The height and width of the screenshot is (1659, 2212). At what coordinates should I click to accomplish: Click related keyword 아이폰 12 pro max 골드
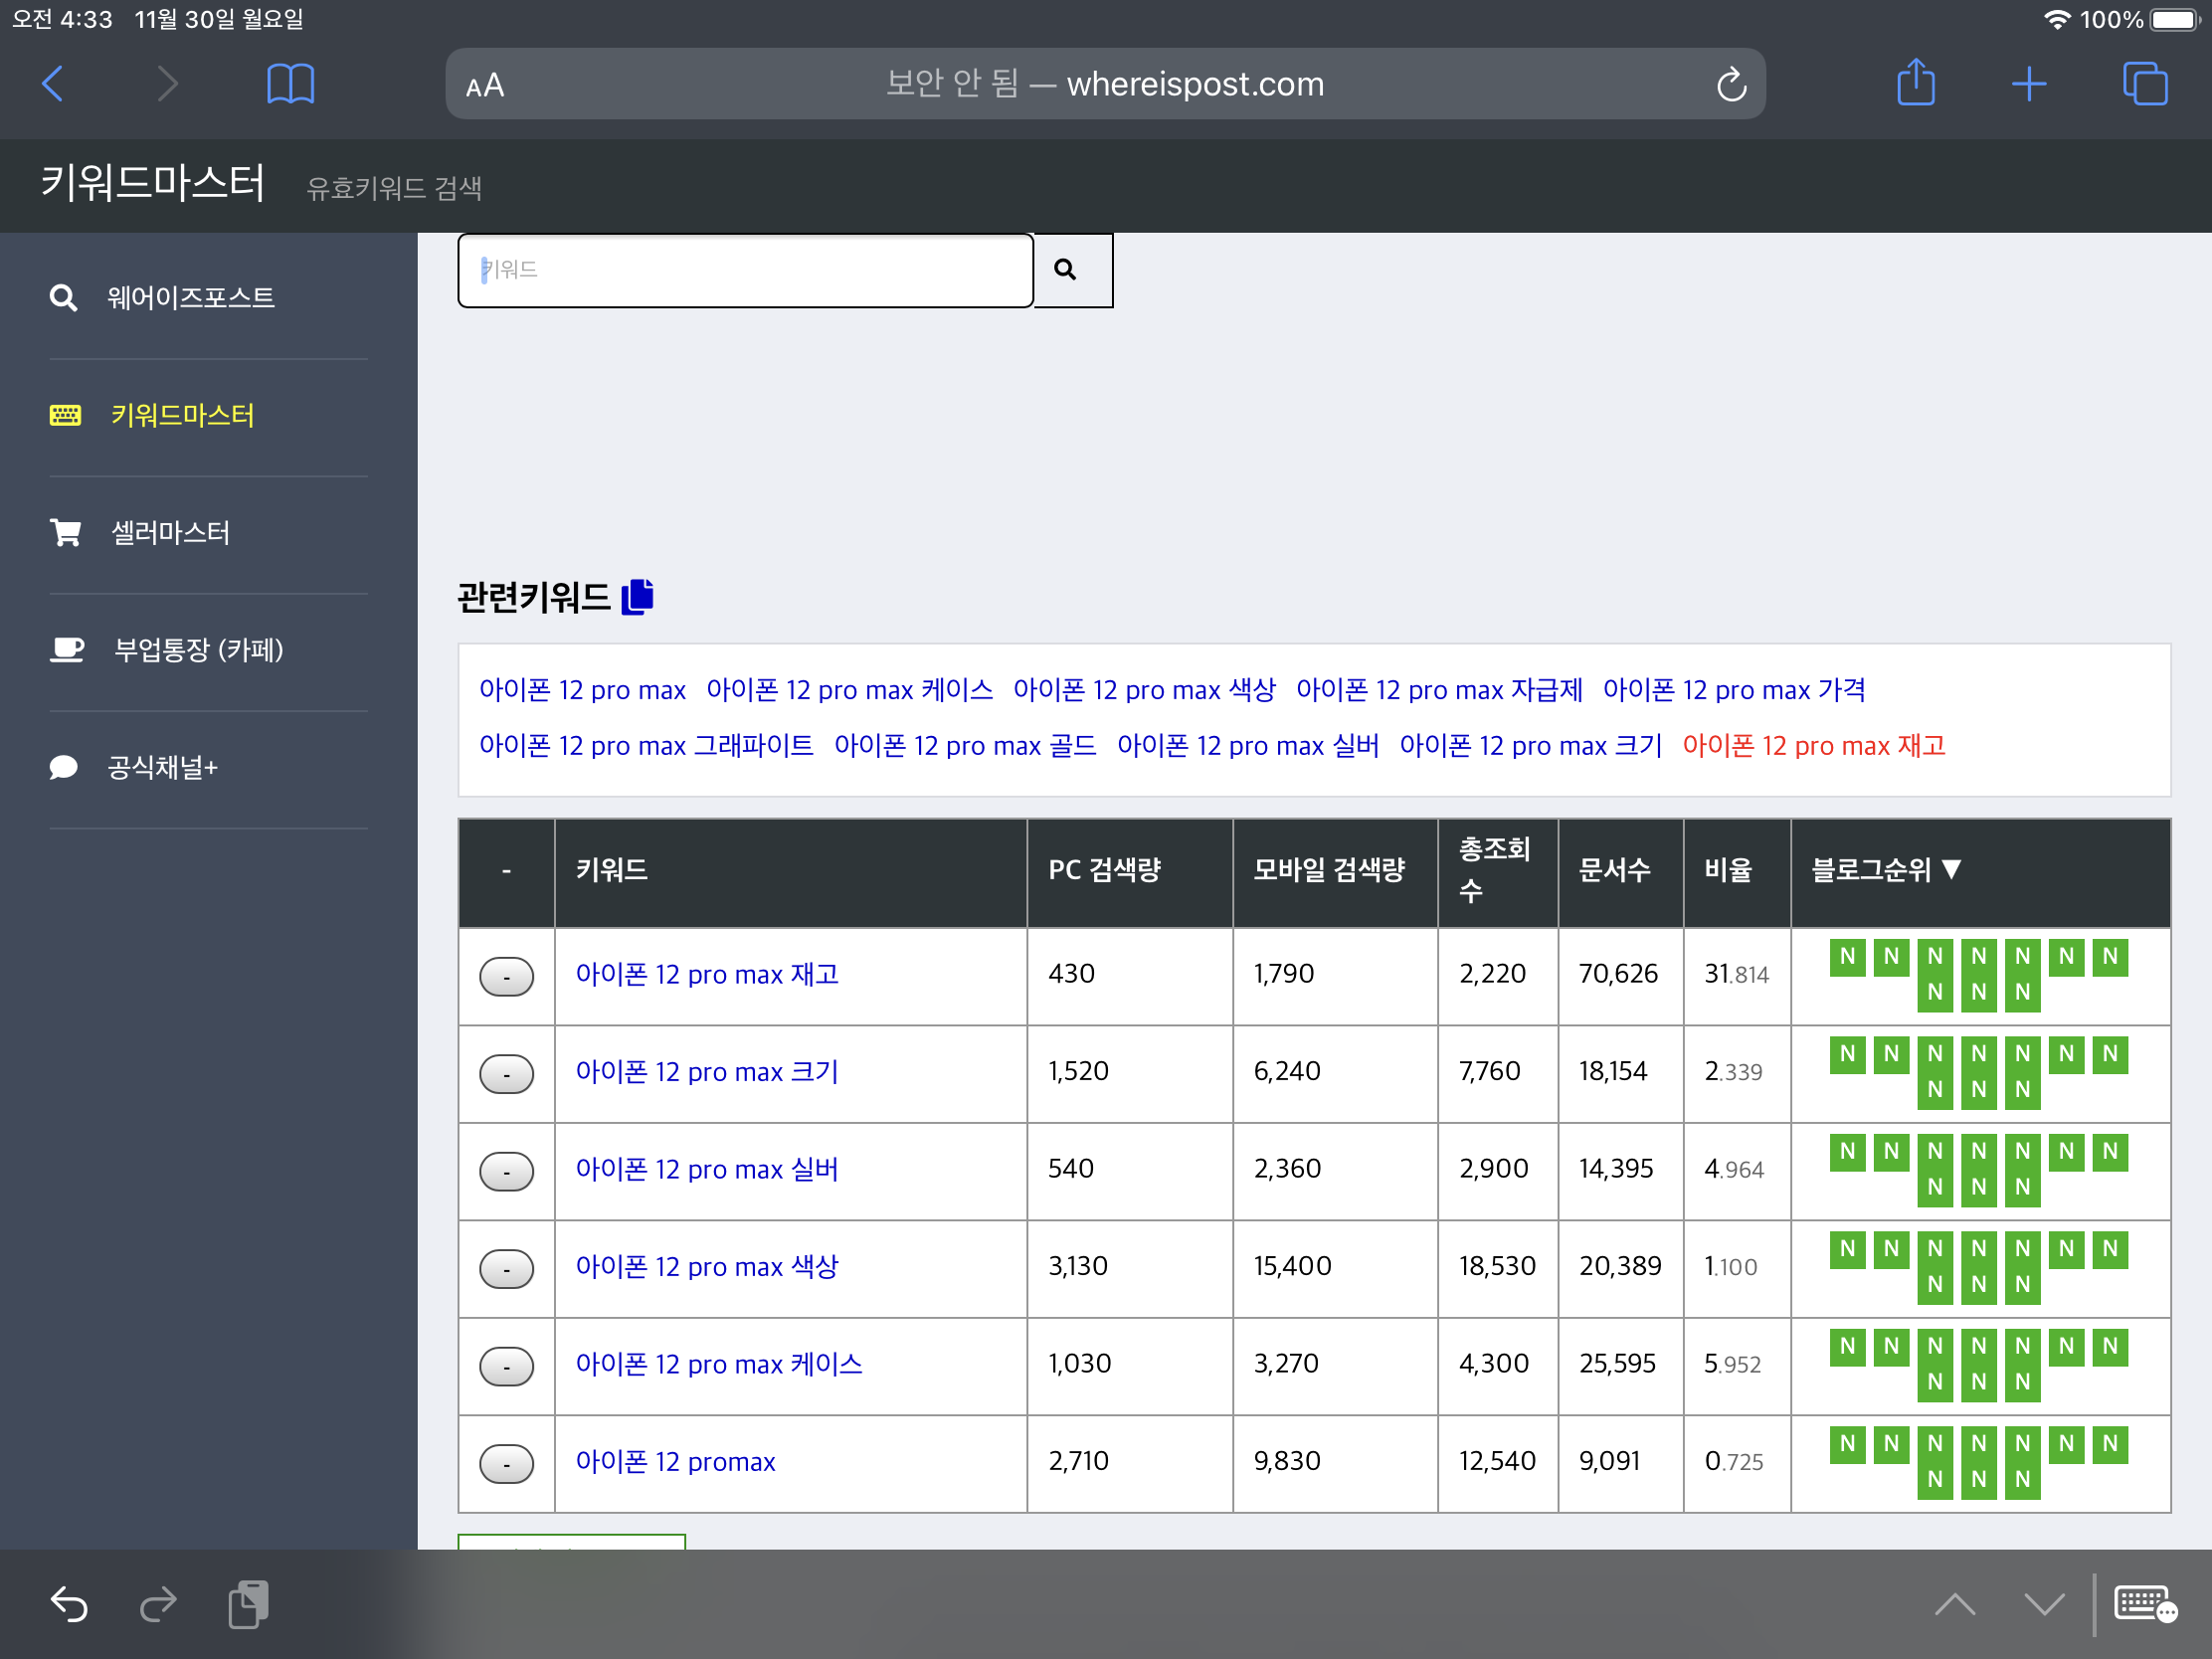click(964, 746)
